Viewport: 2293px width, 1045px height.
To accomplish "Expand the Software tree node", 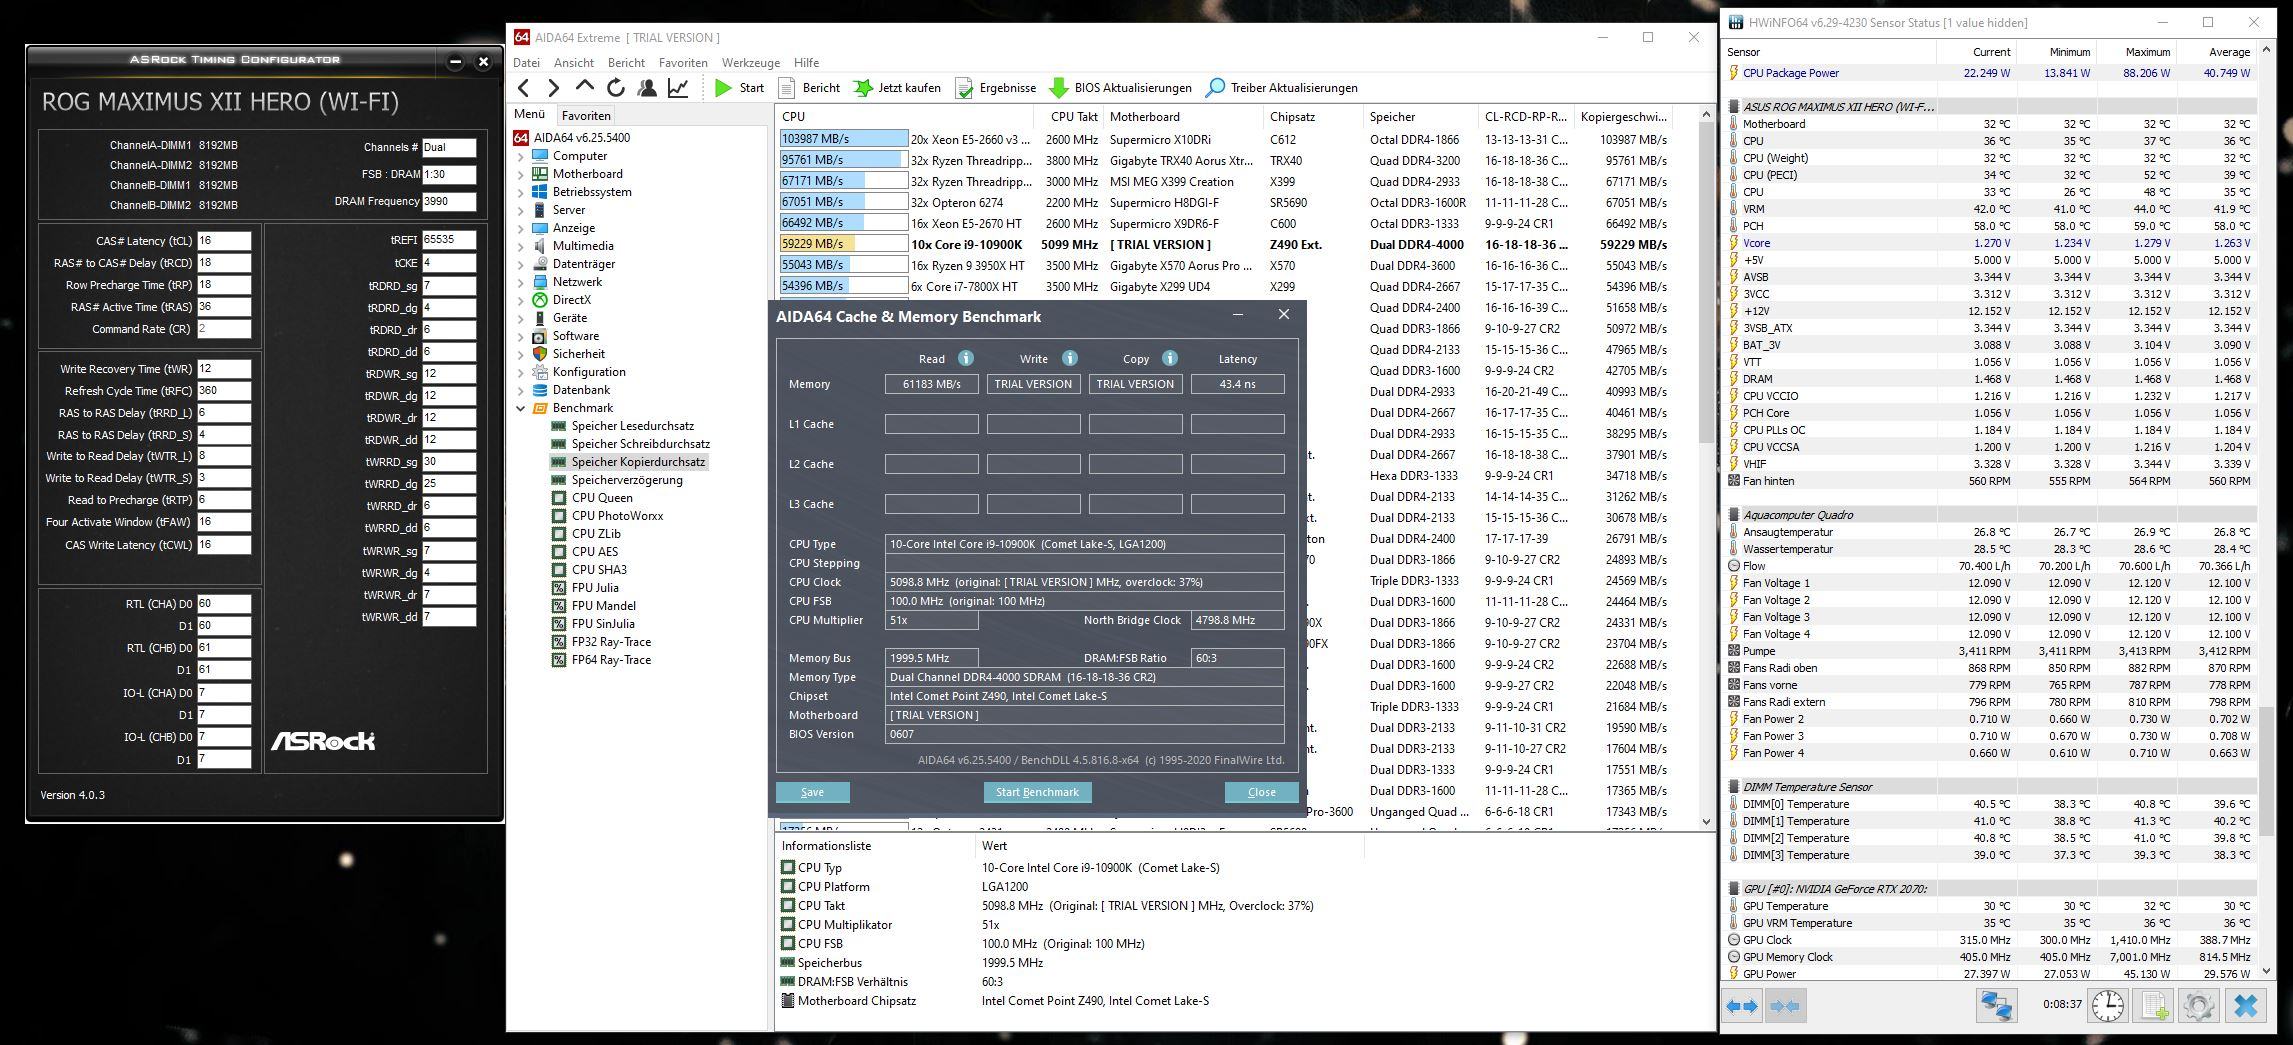I will click(x=521, y=336).
